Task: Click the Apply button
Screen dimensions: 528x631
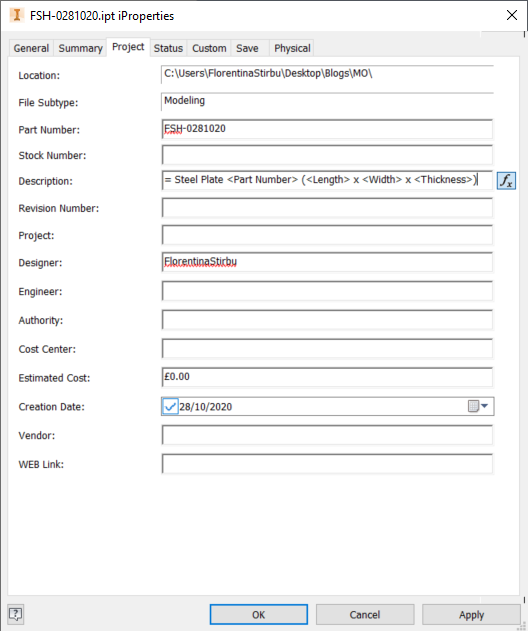Action: click(x=471, y=615)
